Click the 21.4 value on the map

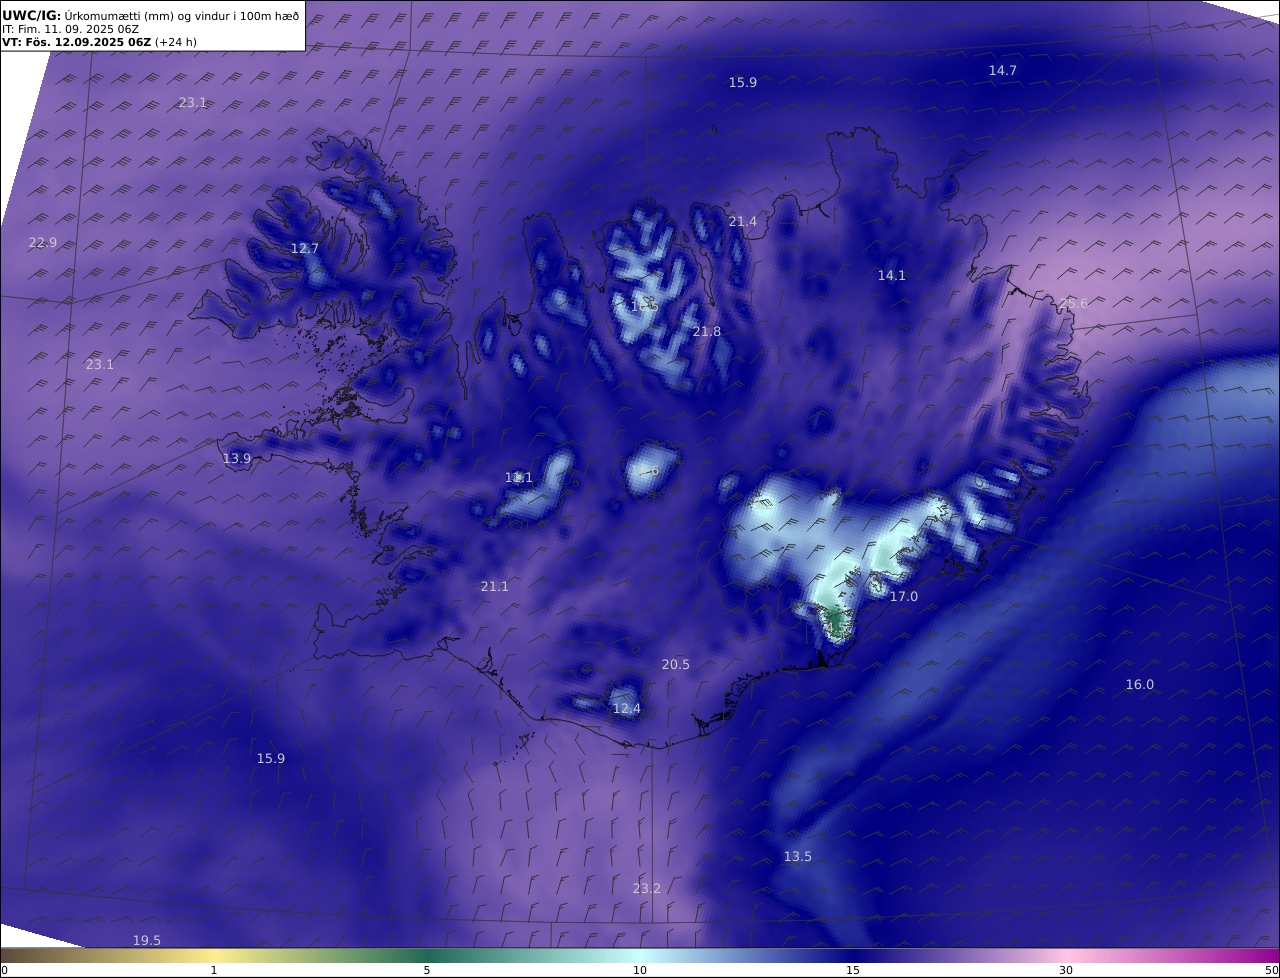(x=743, y=222)
